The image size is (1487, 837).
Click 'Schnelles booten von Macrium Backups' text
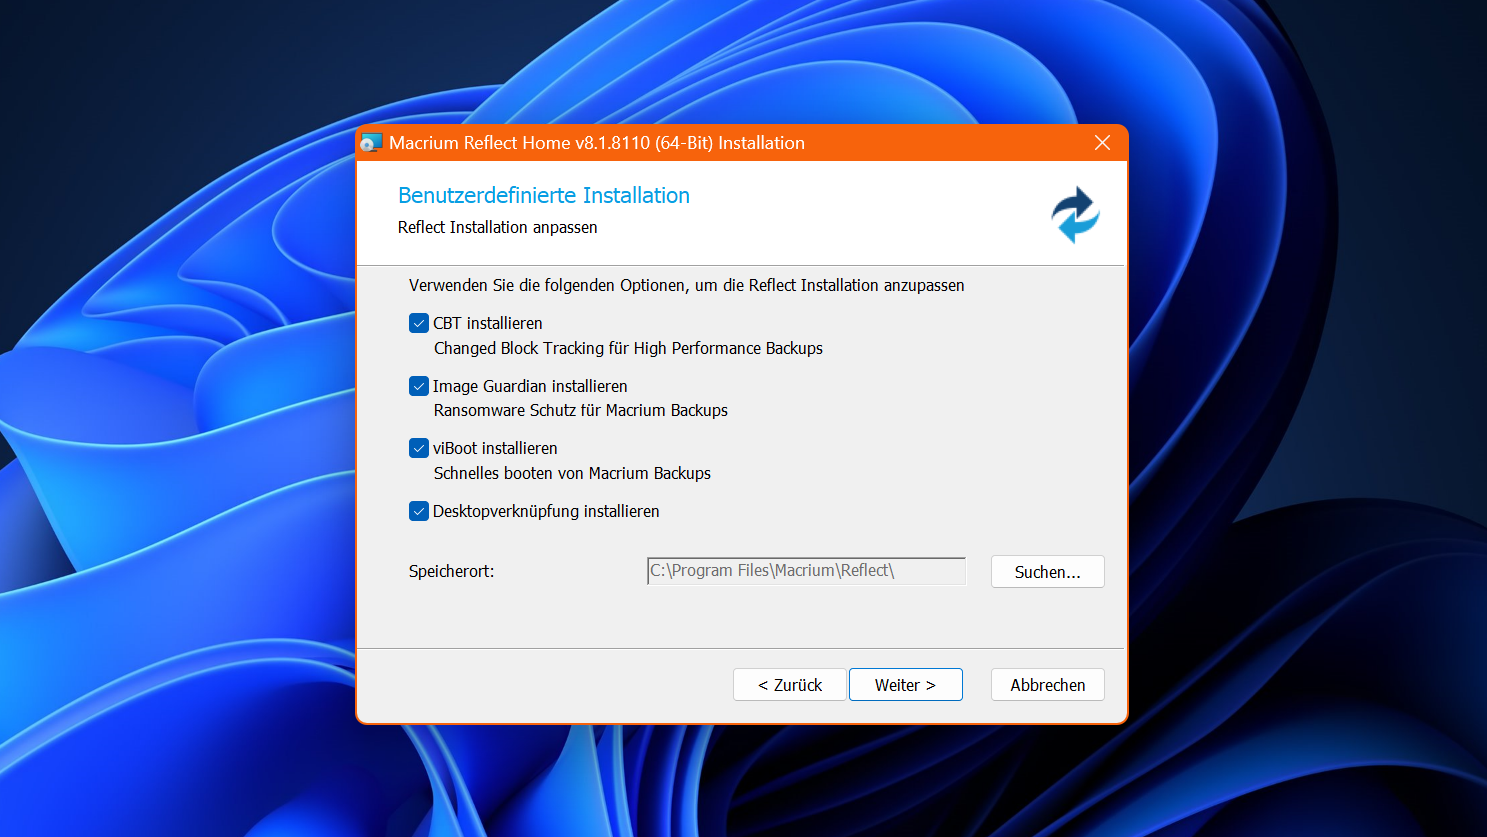tap(572, 473)
